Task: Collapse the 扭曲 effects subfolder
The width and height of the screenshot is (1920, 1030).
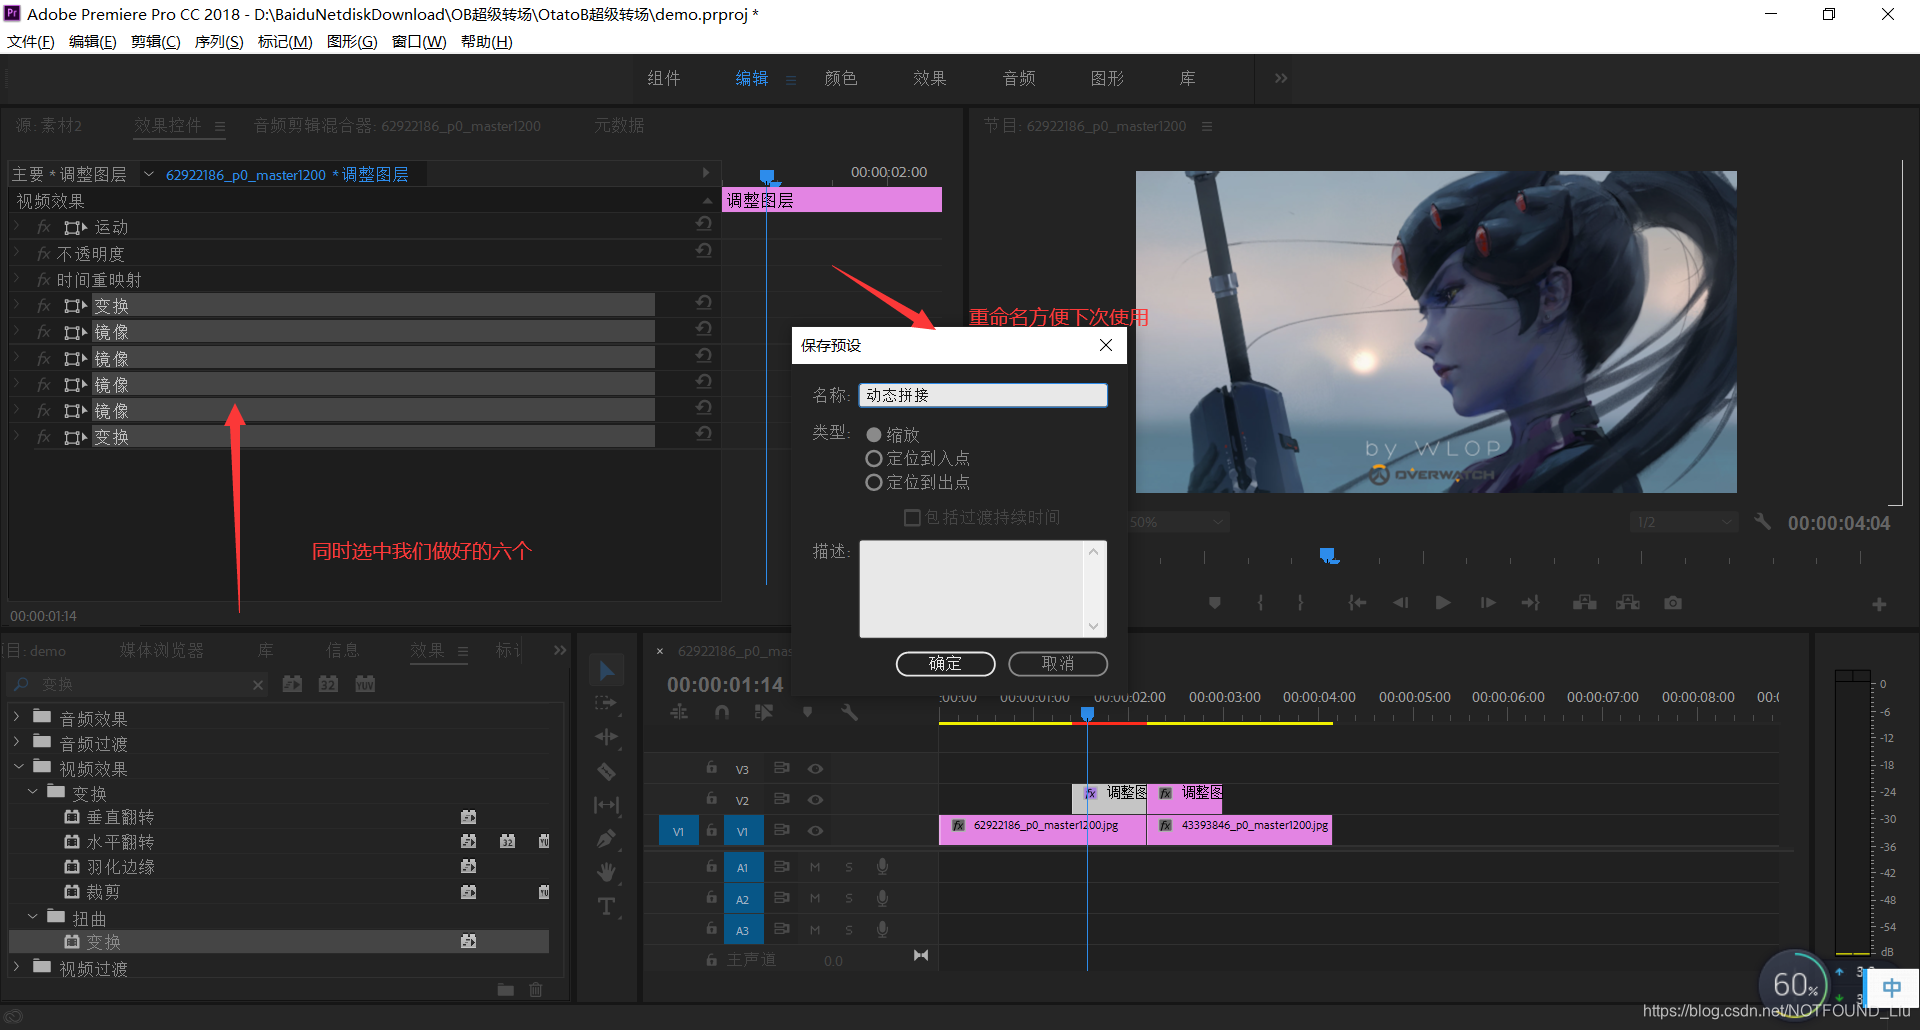Action: [x=33, y=917]
